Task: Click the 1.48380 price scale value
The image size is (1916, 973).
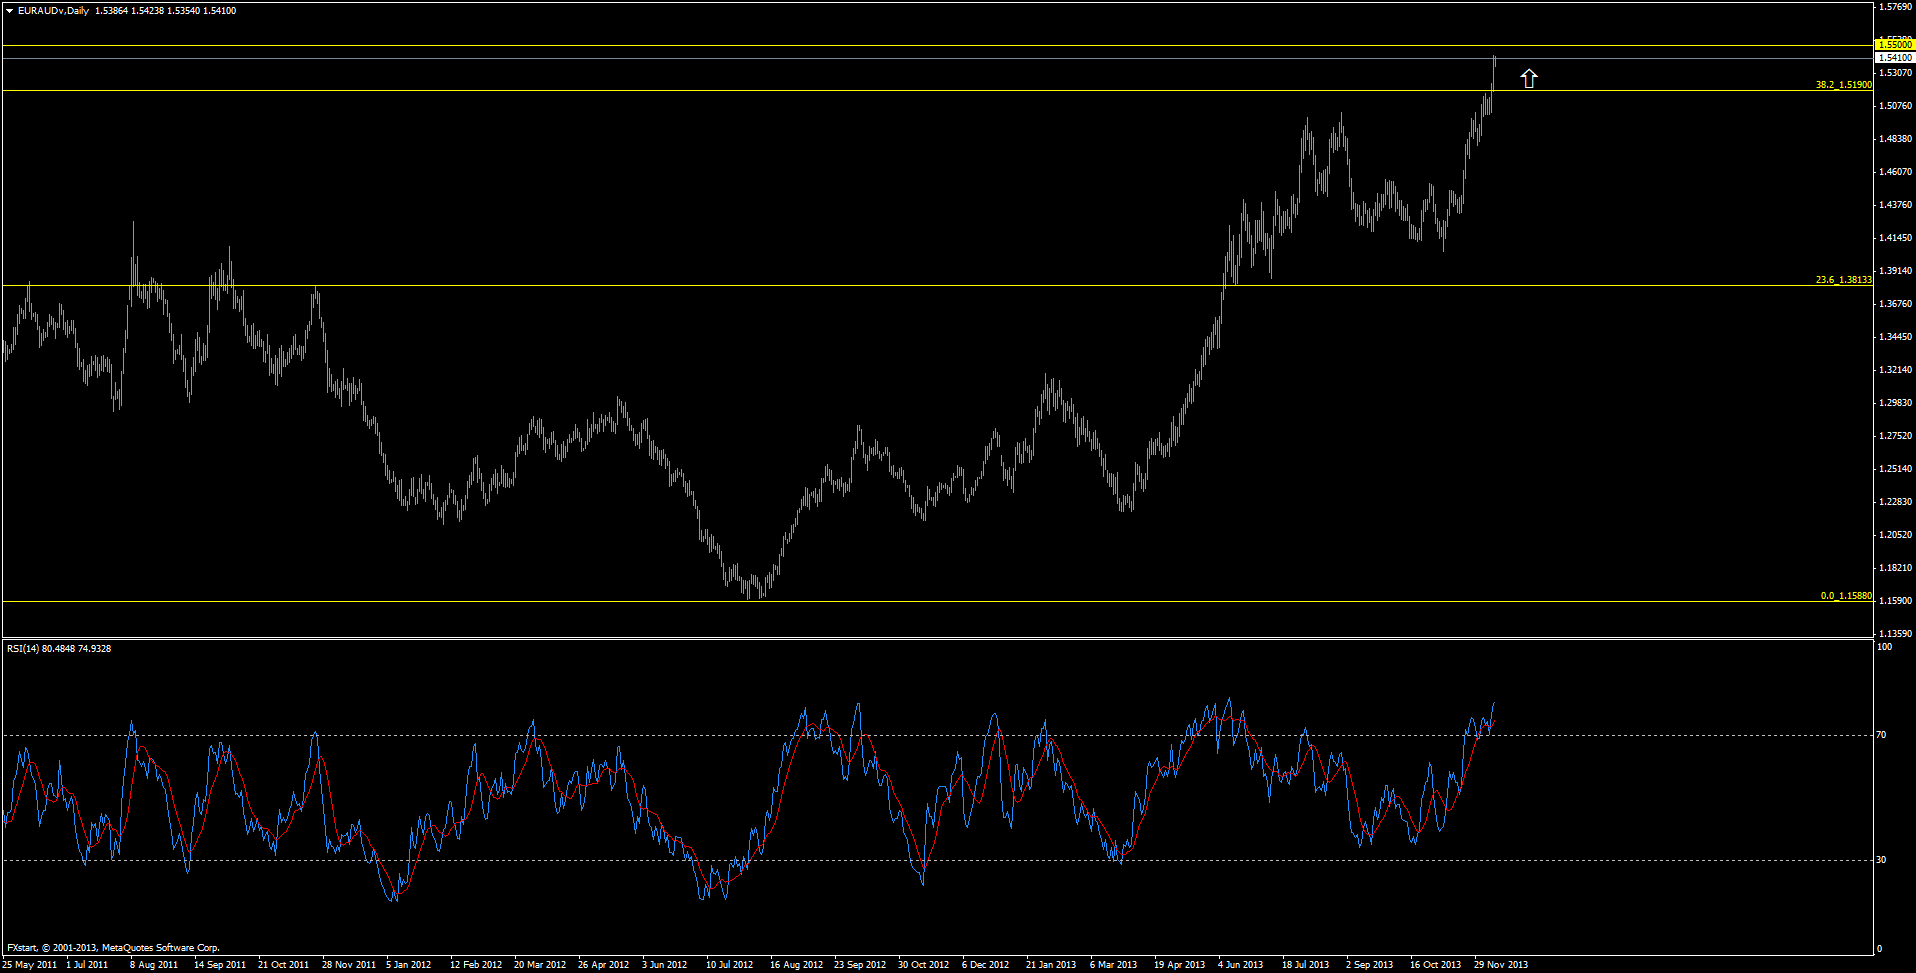Action: [x=1896, y=139]
